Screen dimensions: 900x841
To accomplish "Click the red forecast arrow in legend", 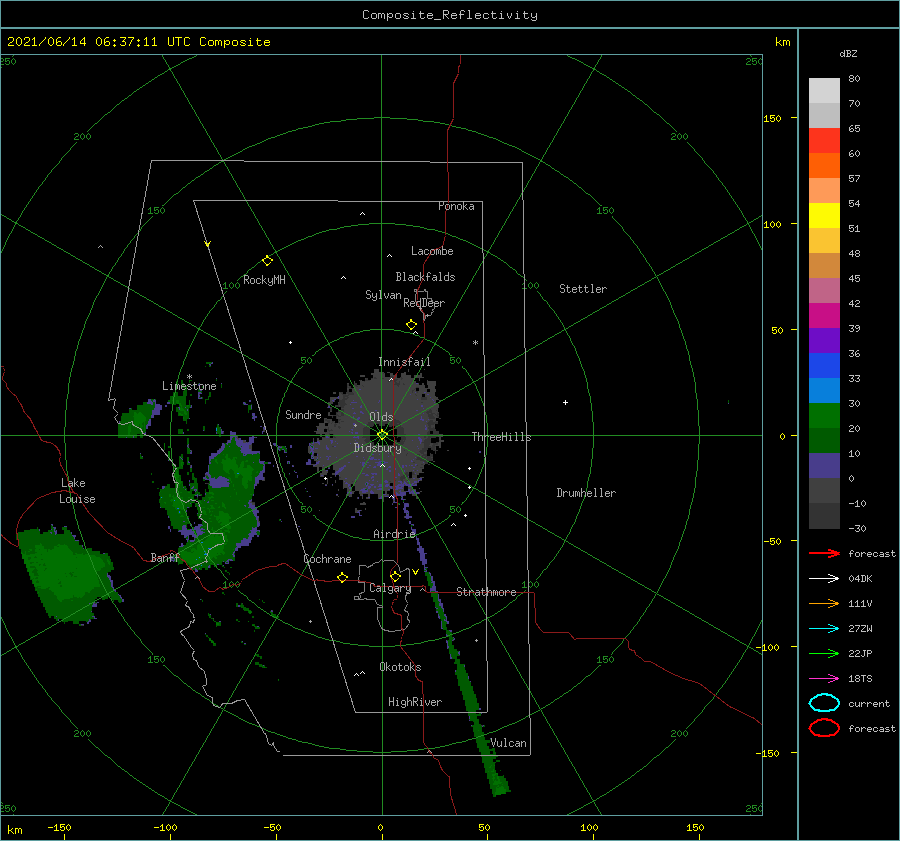I will coord(824,553).
